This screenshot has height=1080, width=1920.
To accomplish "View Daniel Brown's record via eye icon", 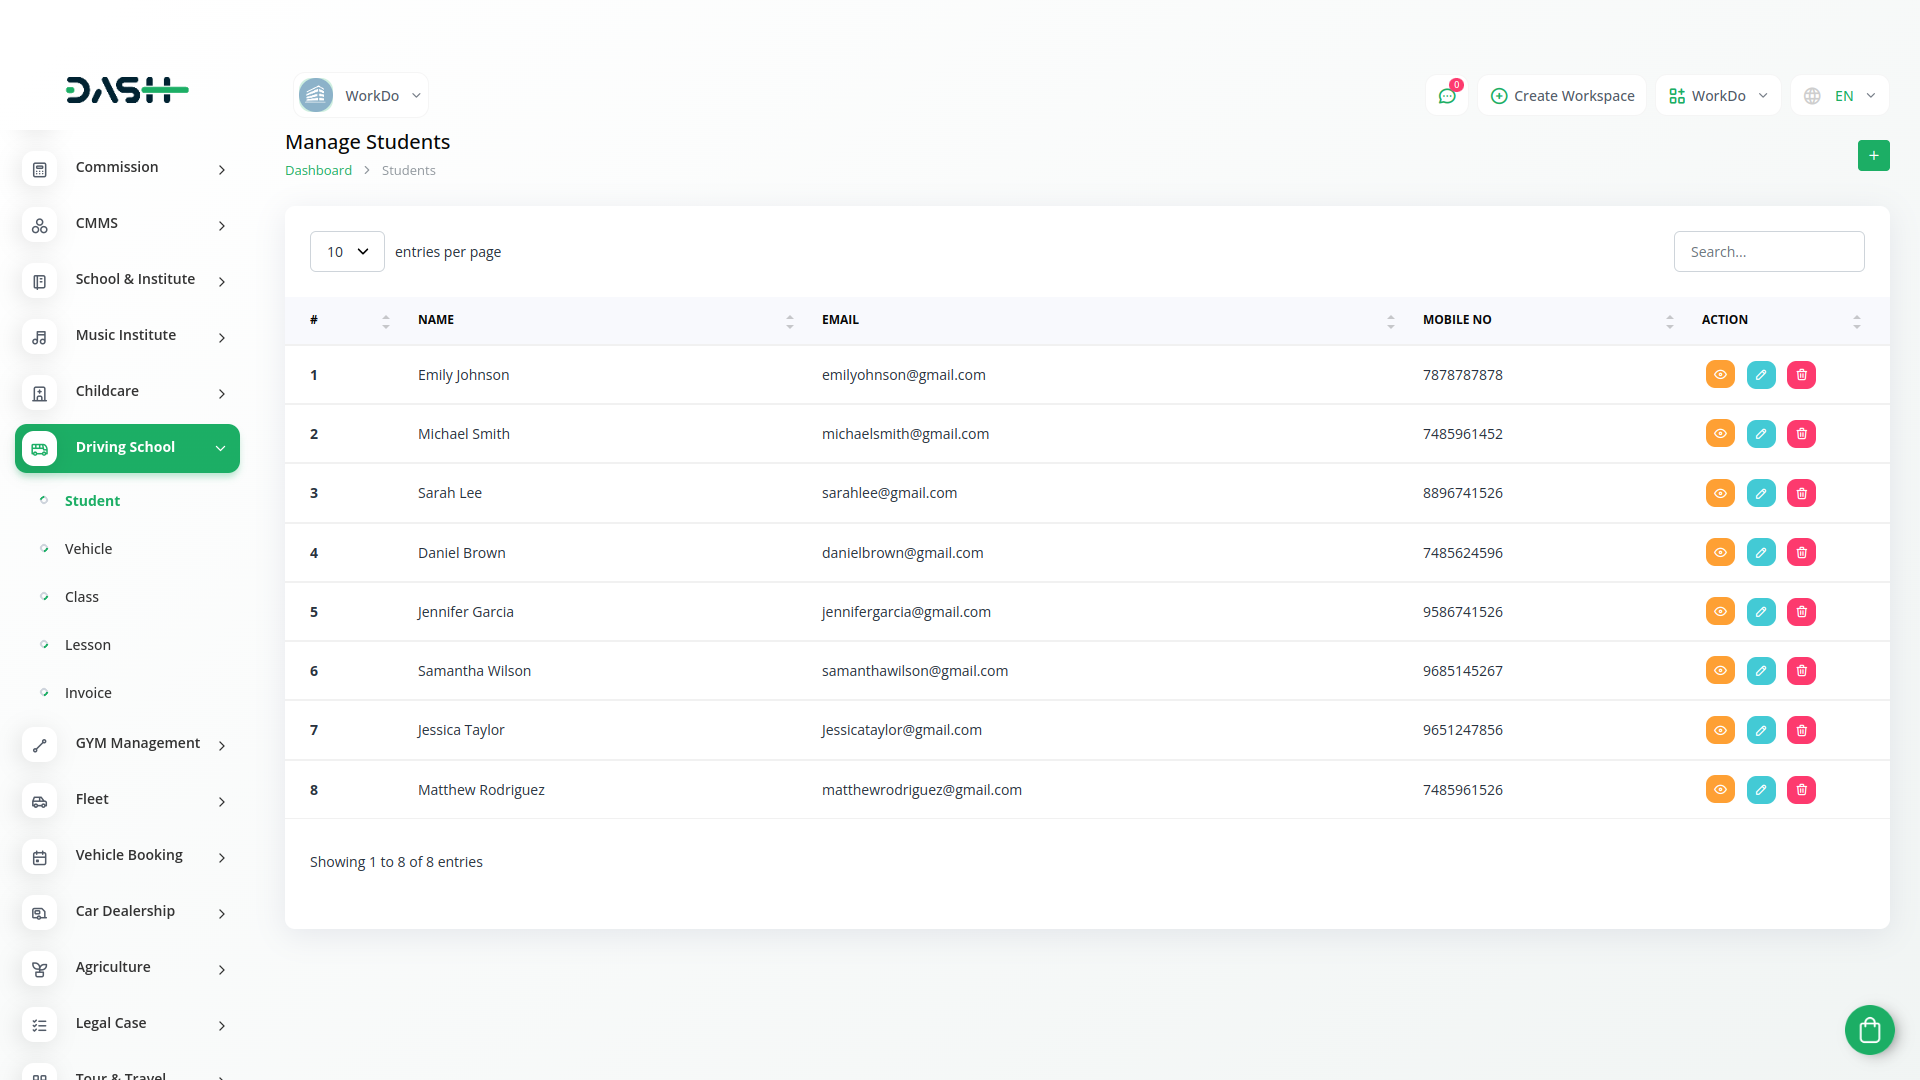I will point(1720,552).
